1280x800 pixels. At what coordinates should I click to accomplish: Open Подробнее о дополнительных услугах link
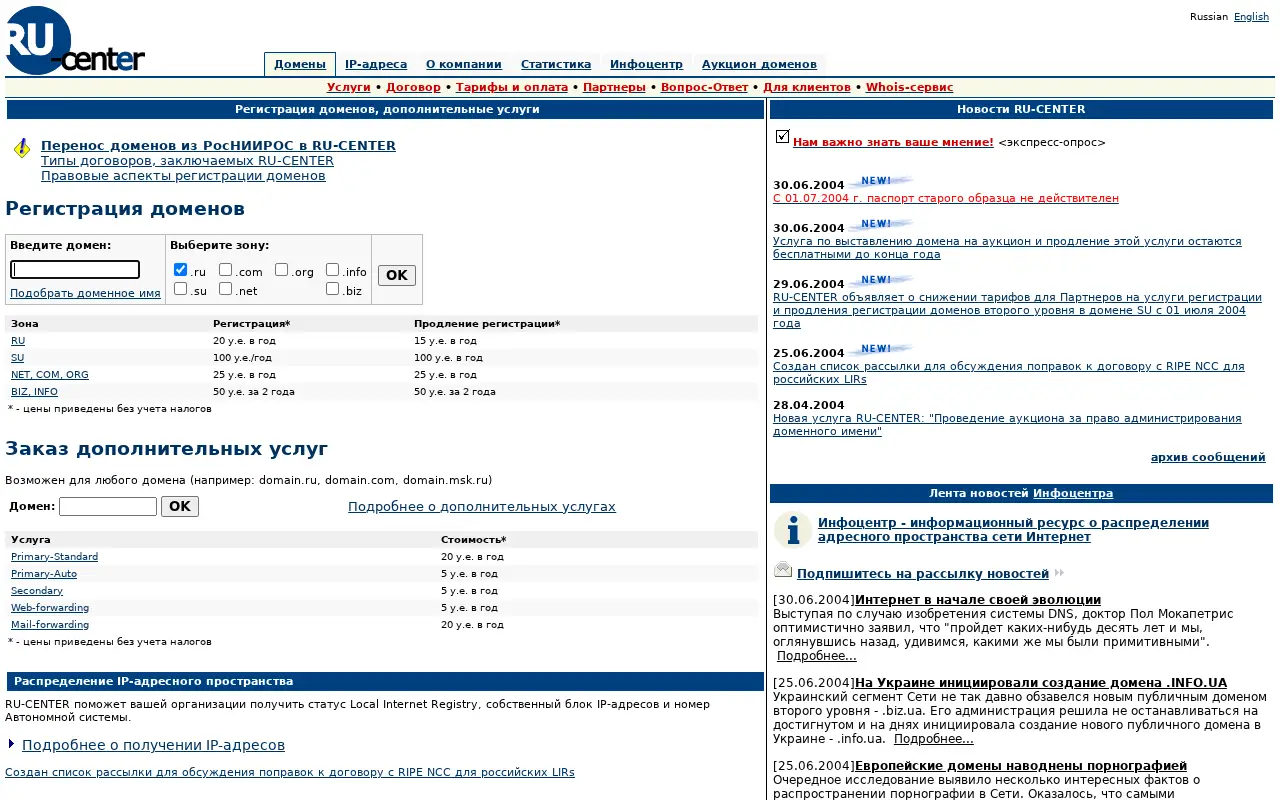tap(482, 507)
